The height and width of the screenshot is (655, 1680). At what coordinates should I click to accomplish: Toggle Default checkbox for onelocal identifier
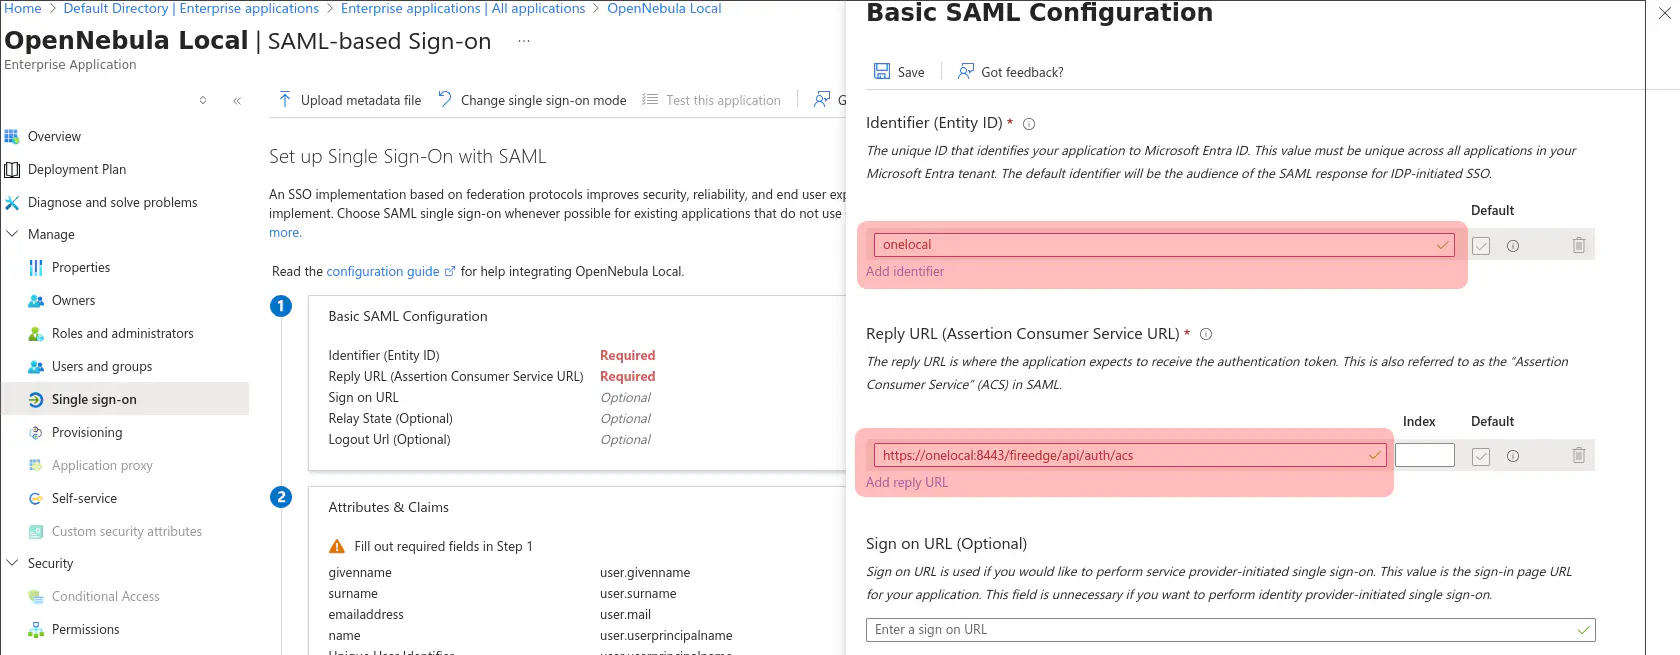[x=1481, y=246]
